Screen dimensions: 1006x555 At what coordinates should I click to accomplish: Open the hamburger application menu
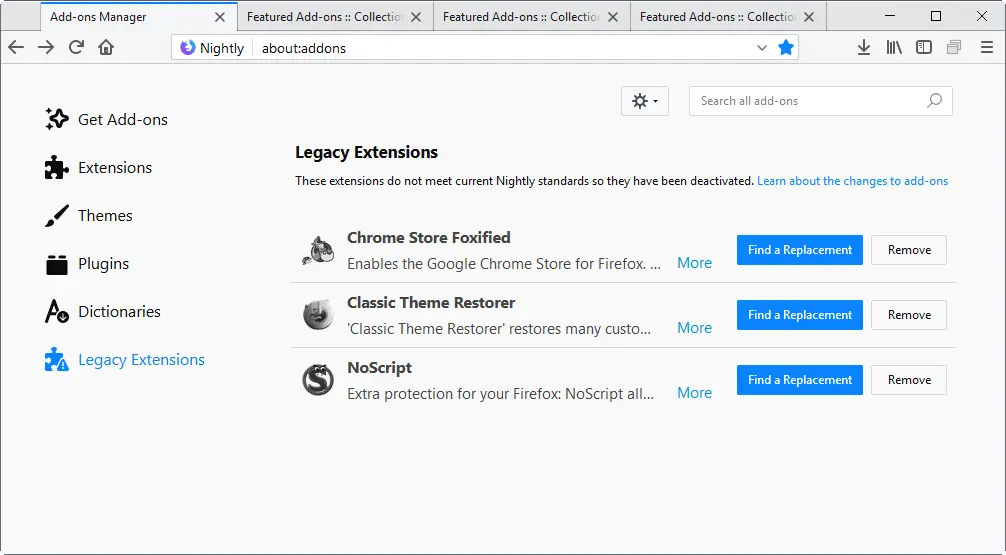[987, 47]
